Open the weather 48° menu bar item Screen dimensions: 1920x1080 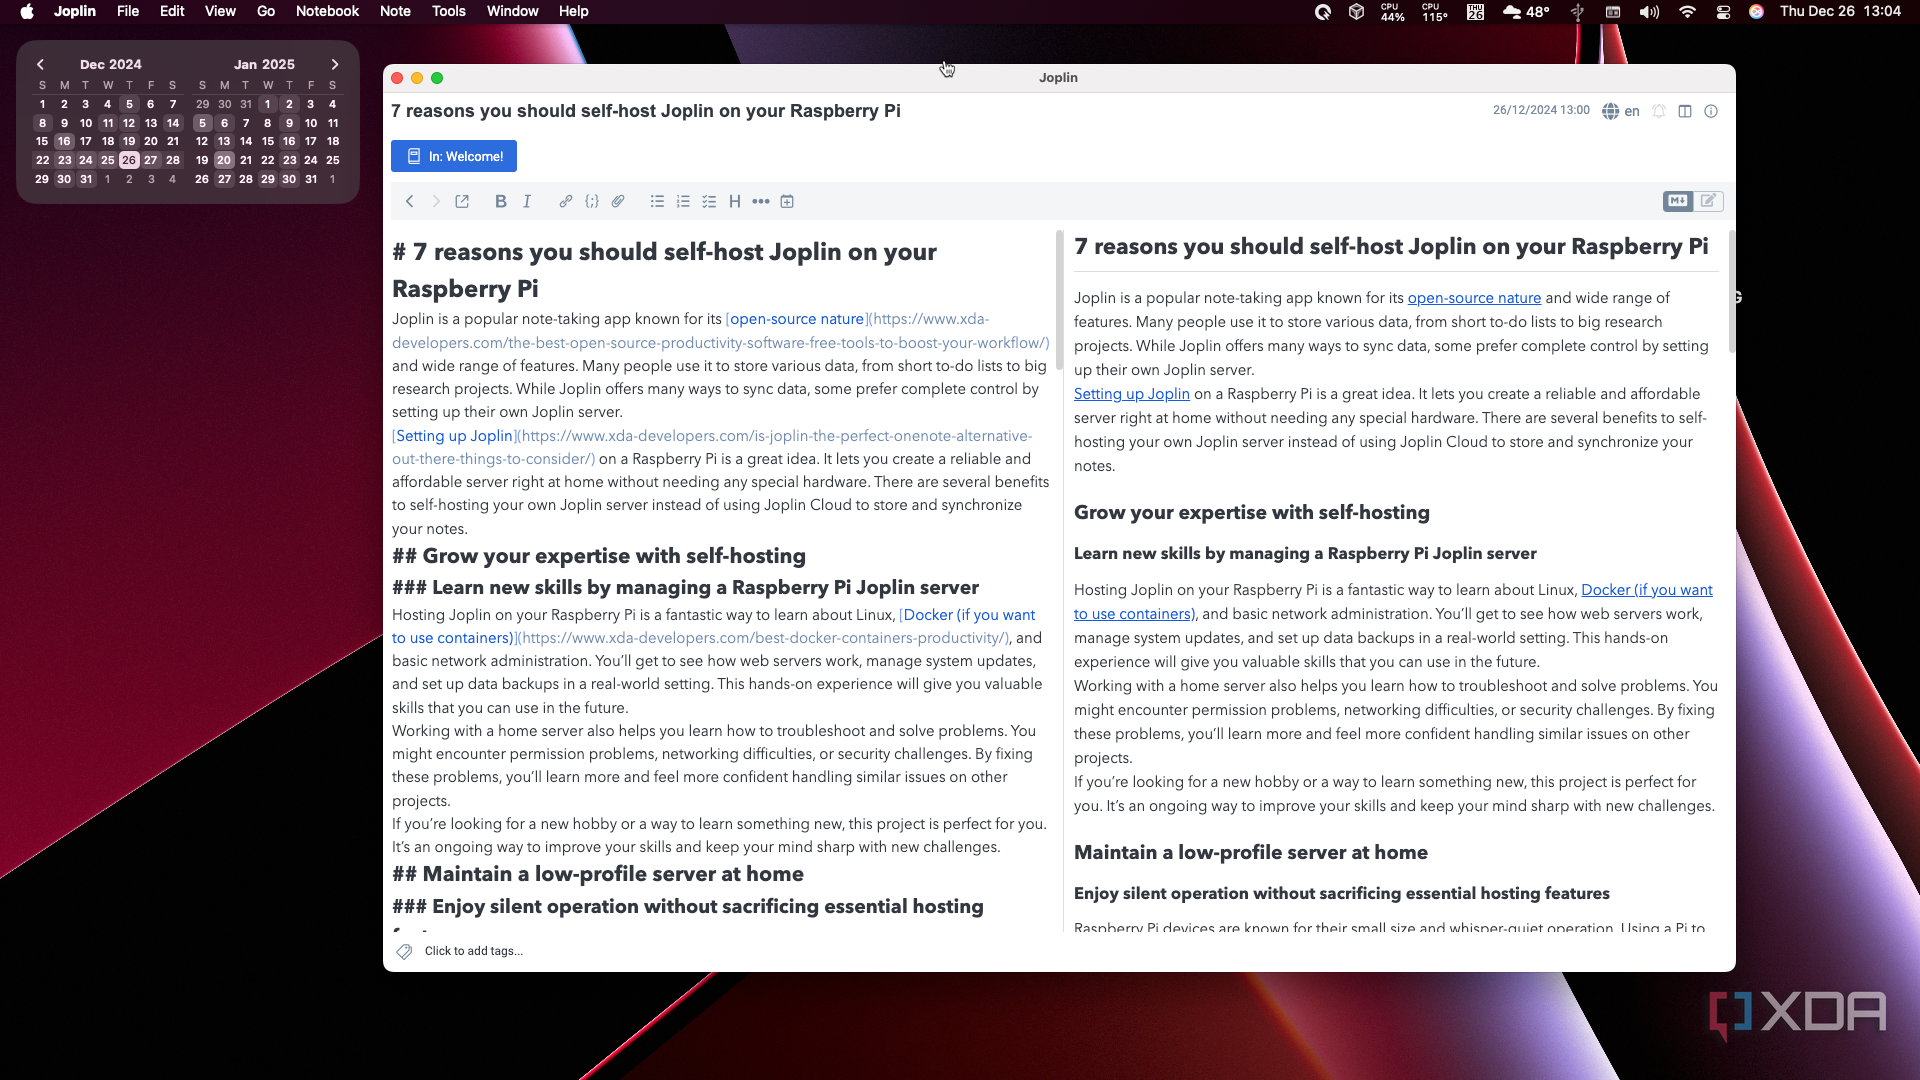pyautogui.click(x=1527, y=12)
